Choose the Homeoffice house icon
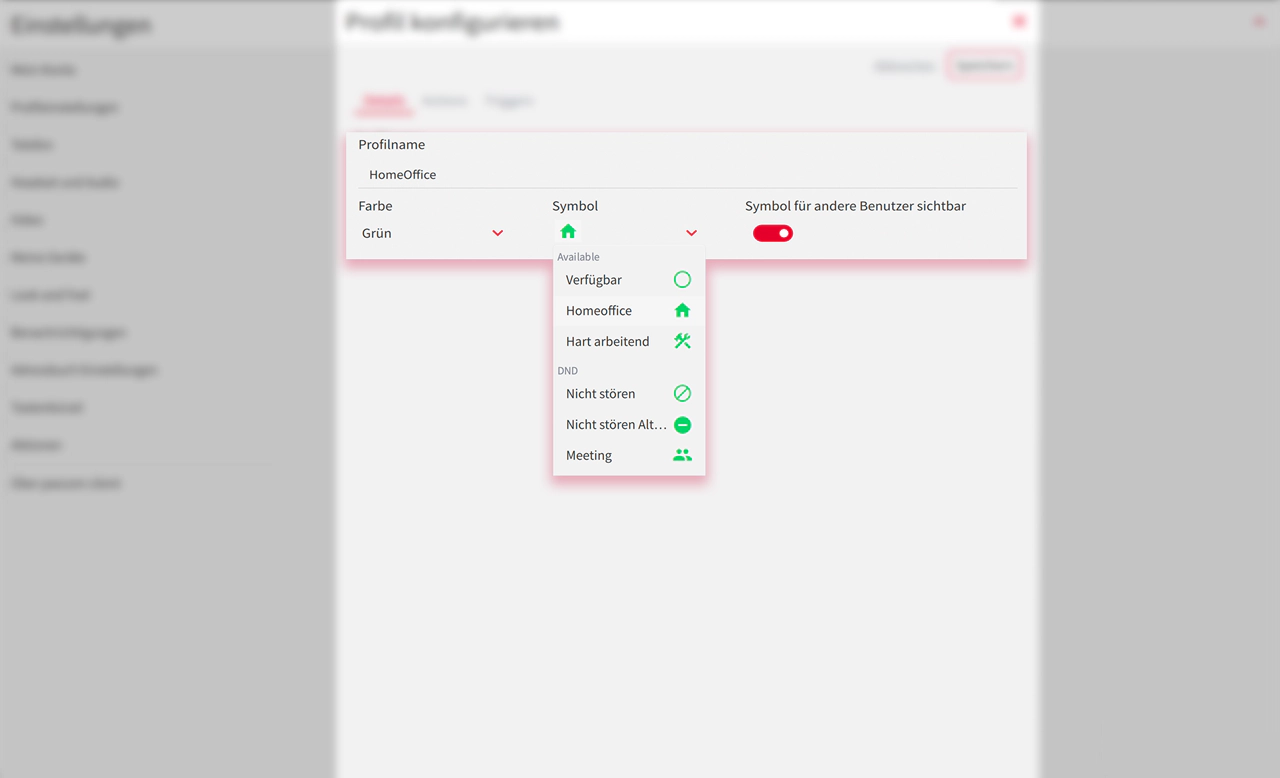1280x778 pixels. tap(682, 310)
